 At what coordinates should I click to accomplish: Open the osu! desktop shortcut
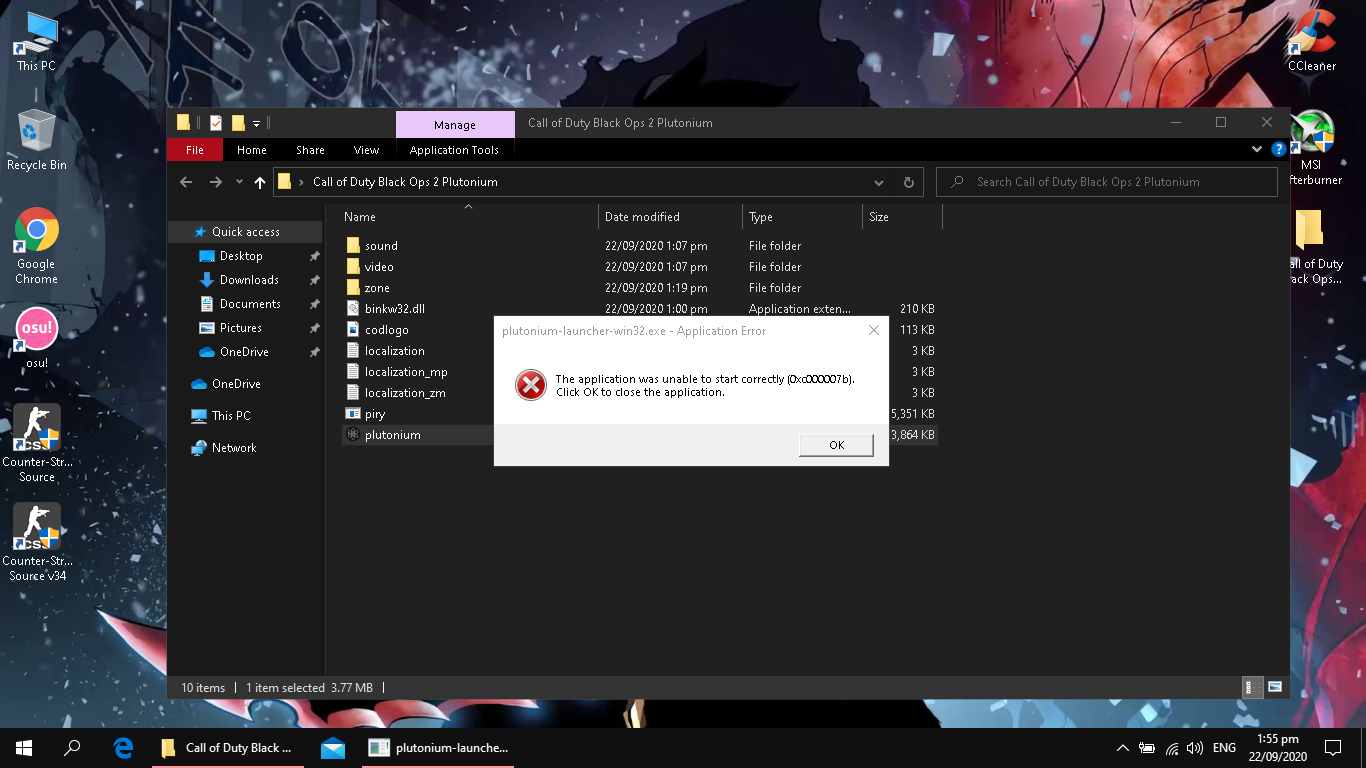[x=37, y=337]
